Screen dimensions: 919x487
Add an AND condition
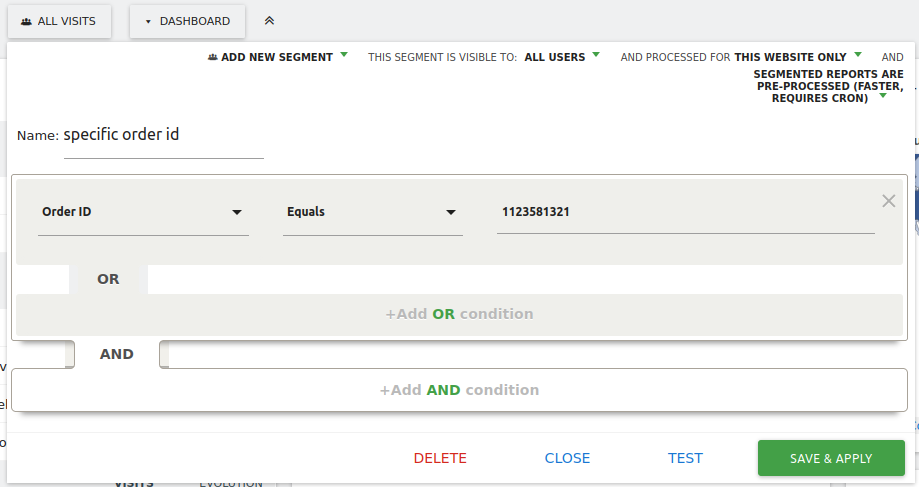(x=459, y=390)
